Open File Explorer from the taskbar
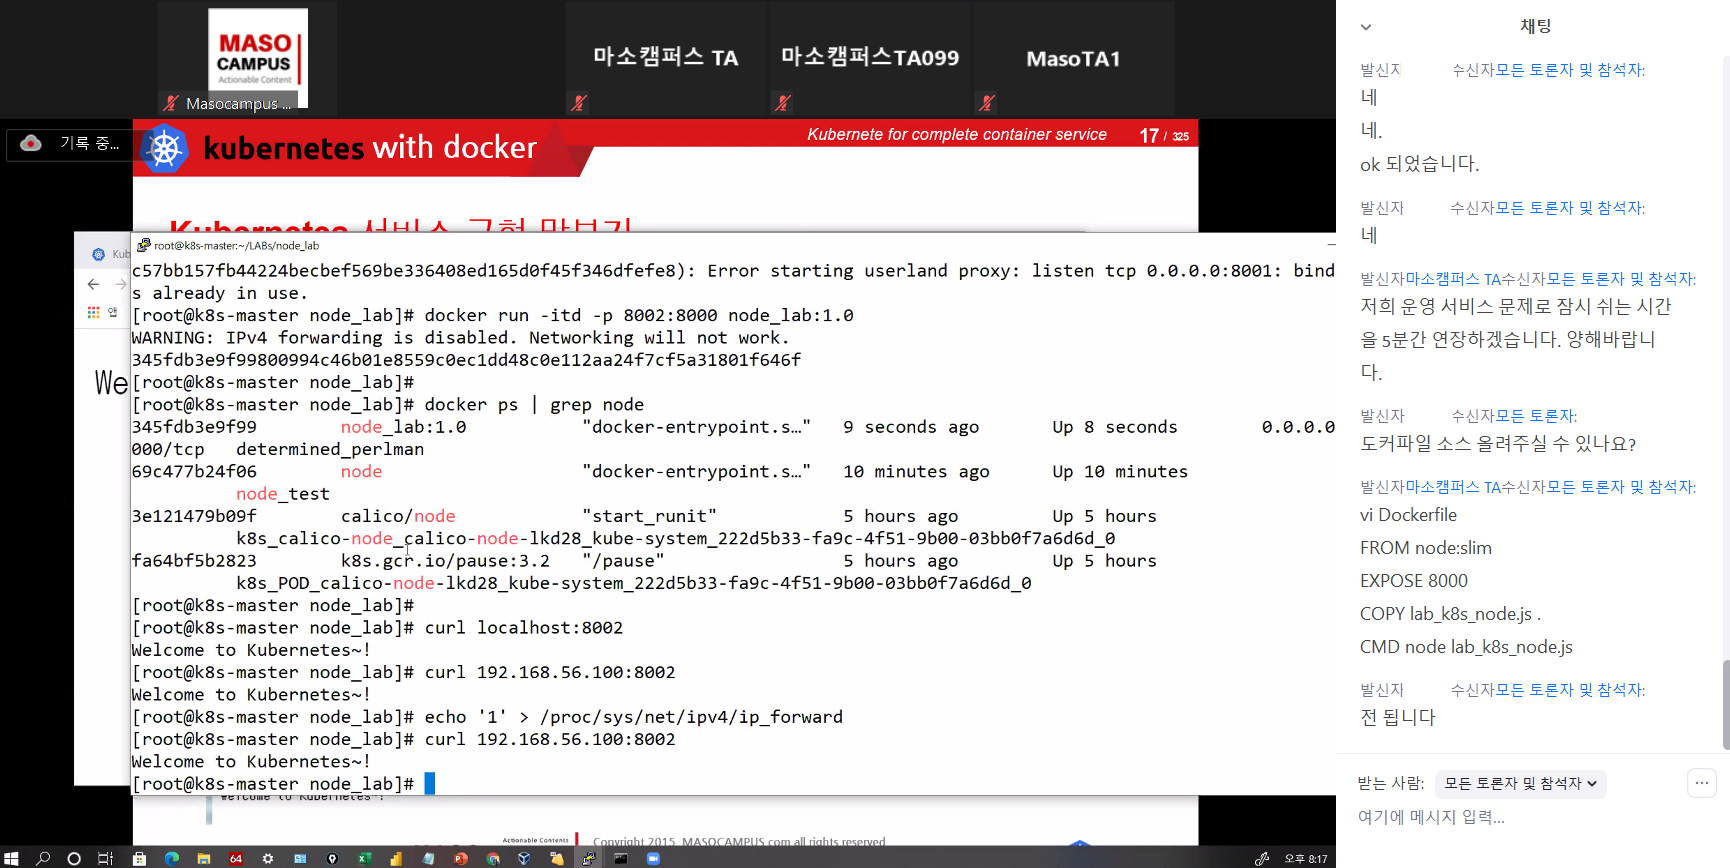The height and width of the screenshot is (868, 1730). [x=203, y=858]
